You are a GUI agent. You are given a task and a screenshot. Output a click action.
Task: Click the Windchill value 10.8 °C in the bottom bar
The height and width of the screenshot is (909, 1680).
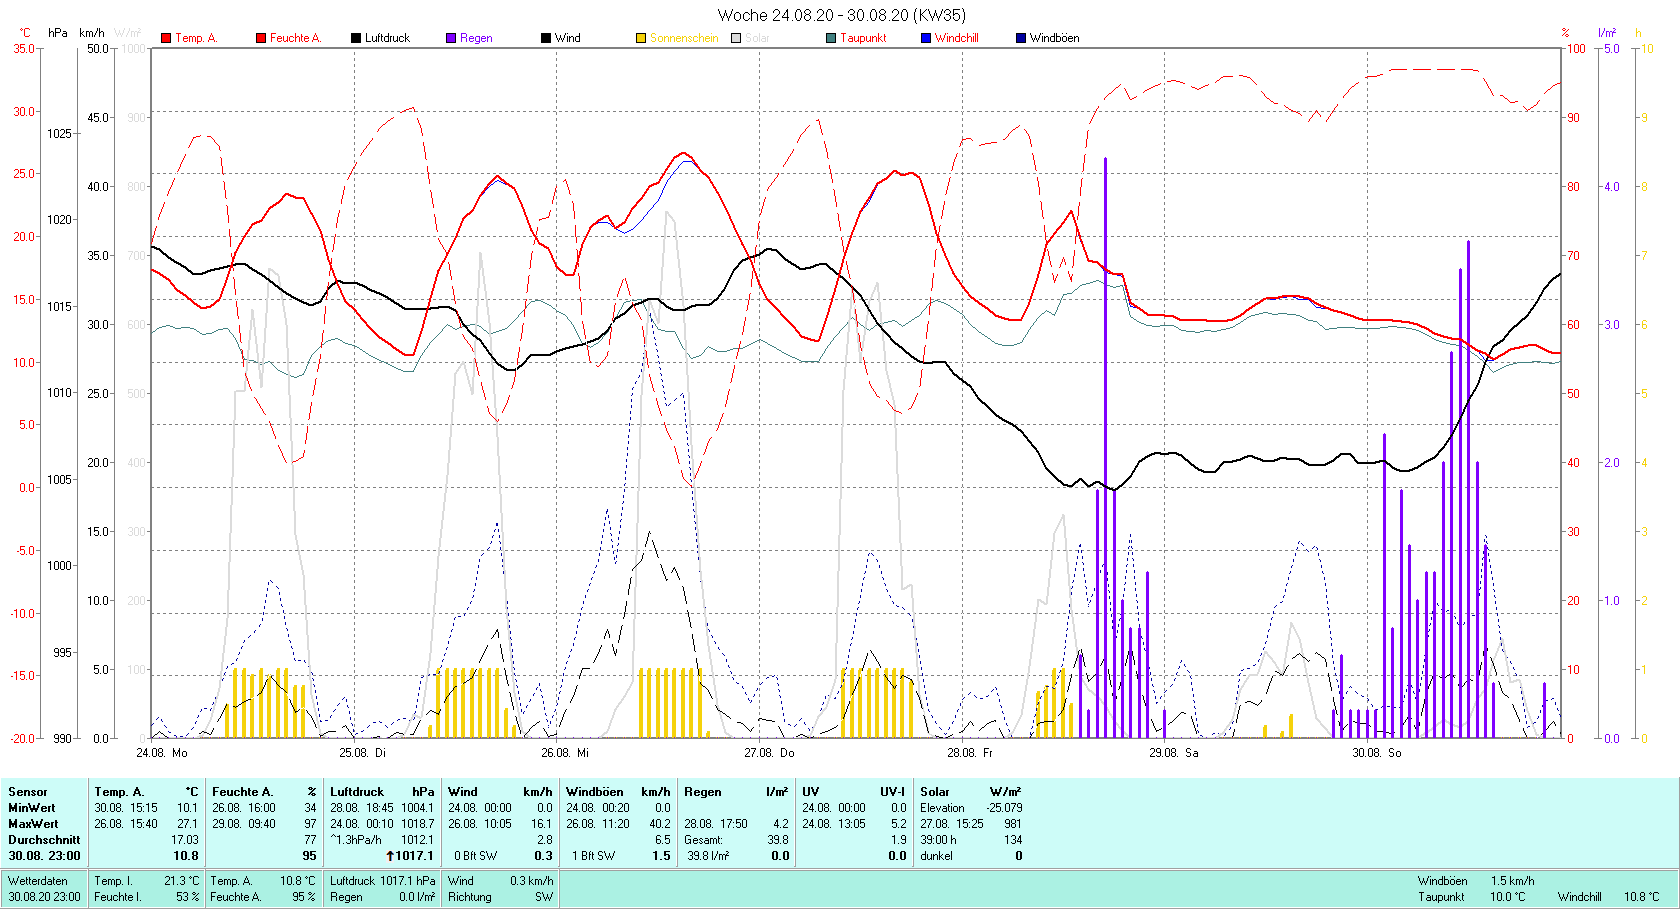(1641, 897)
